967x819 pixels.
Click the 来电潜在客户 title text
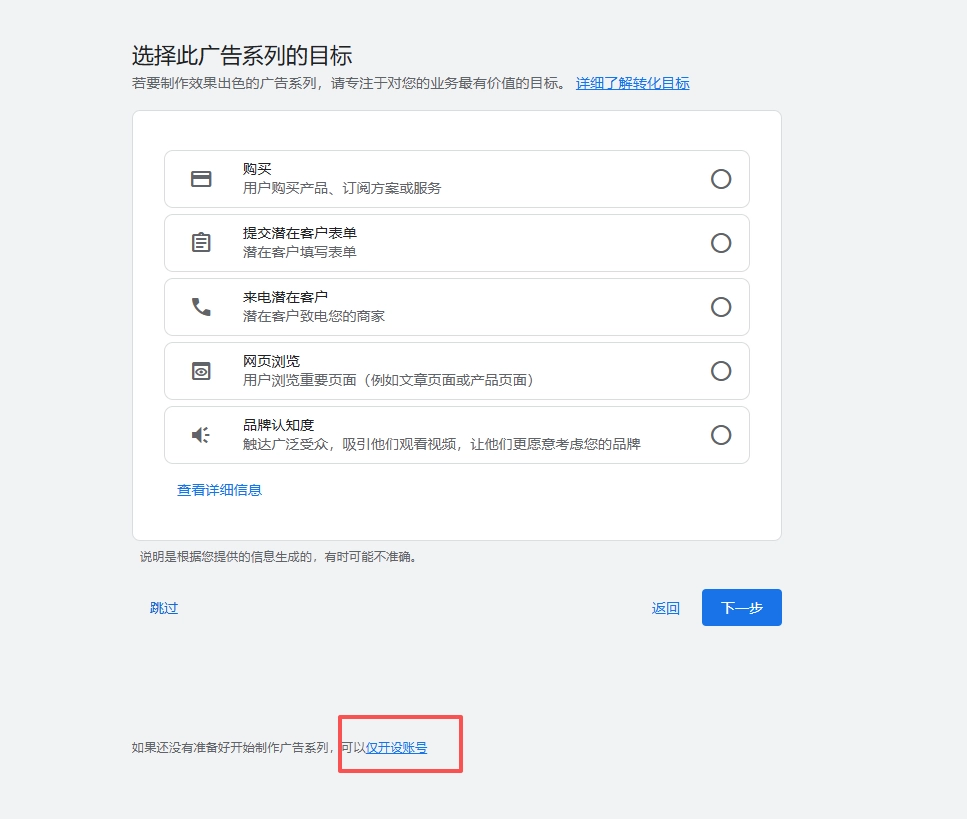tap(286, 297)
